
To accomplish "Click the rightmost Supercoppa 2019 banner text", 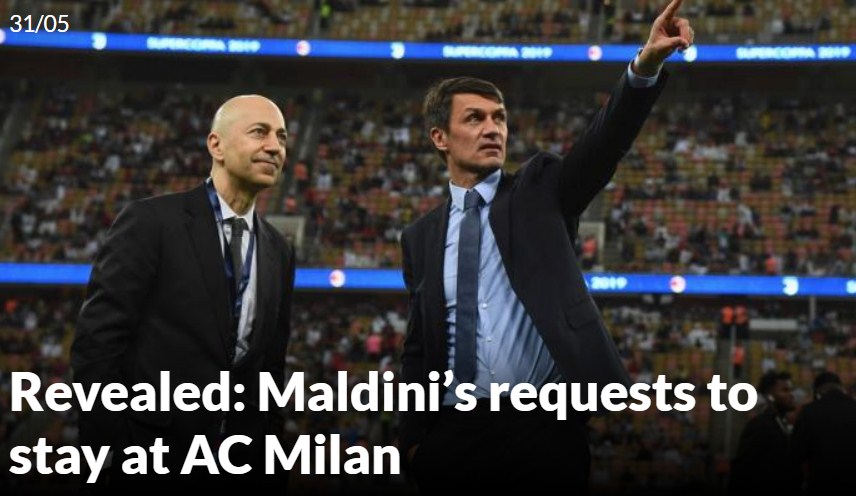I will 793,52.
